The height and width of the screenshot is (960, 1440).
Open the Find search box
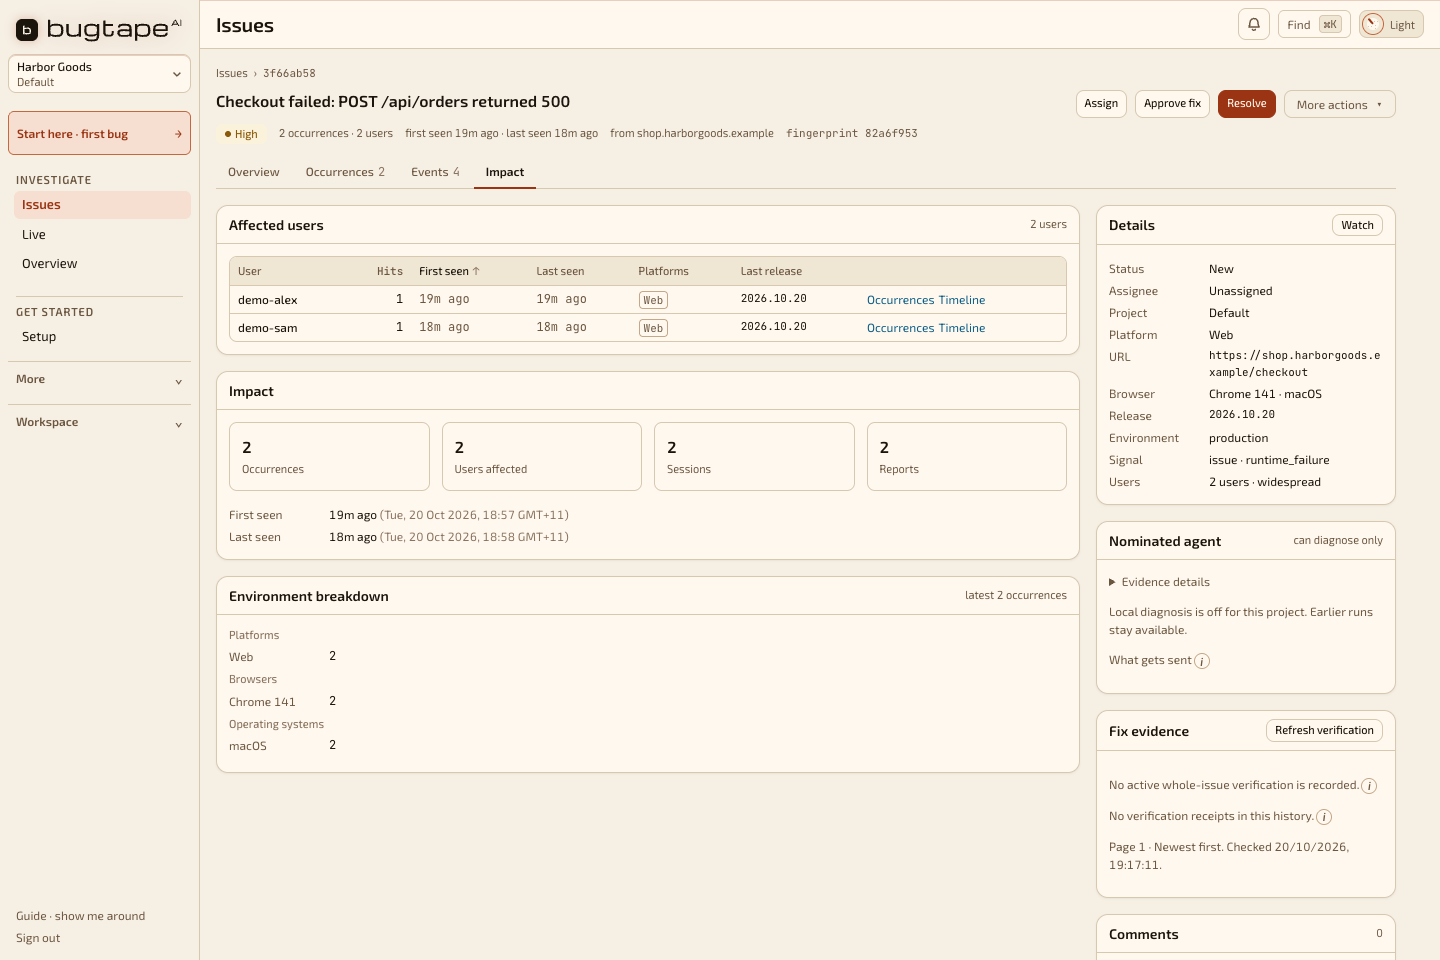click(x=1314, y=24)
